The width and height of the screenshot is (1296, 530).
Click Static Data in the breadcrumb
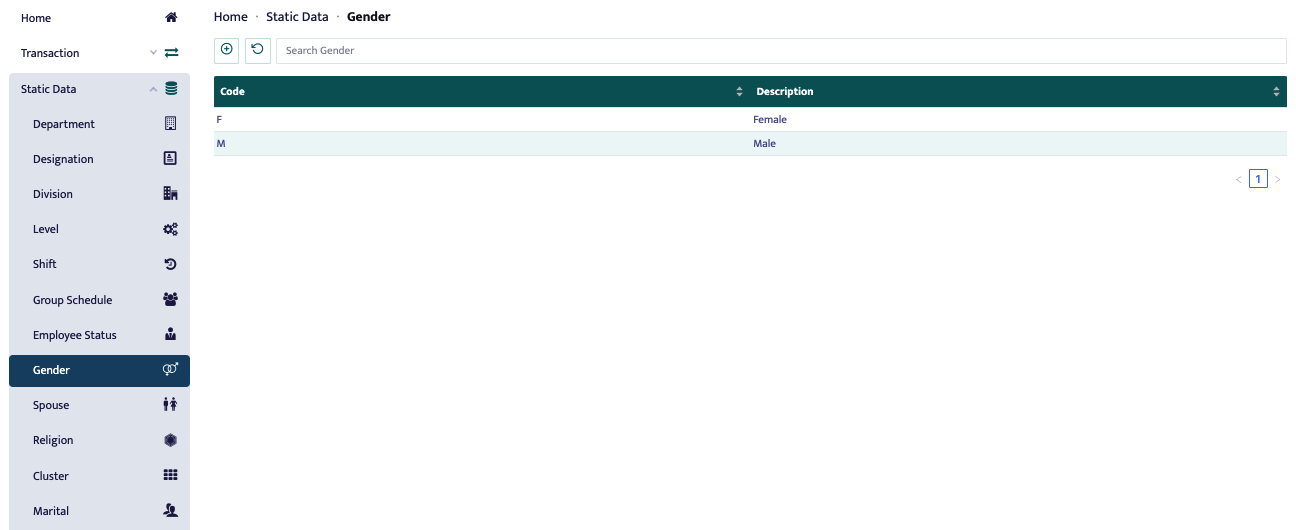(x=297, y=17)
